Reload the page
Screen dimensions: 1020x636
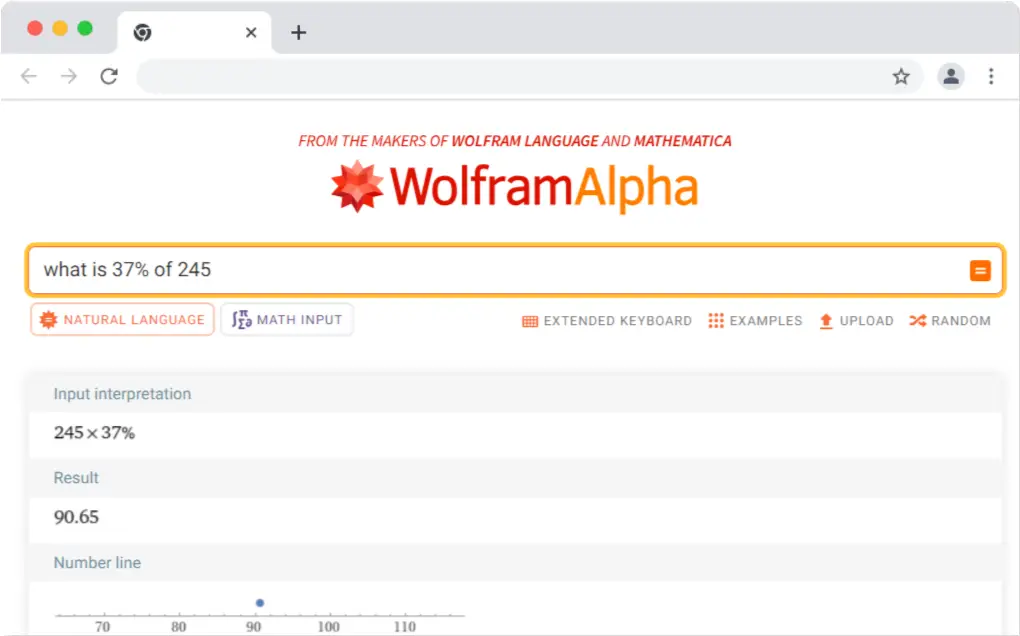[109, 77]
